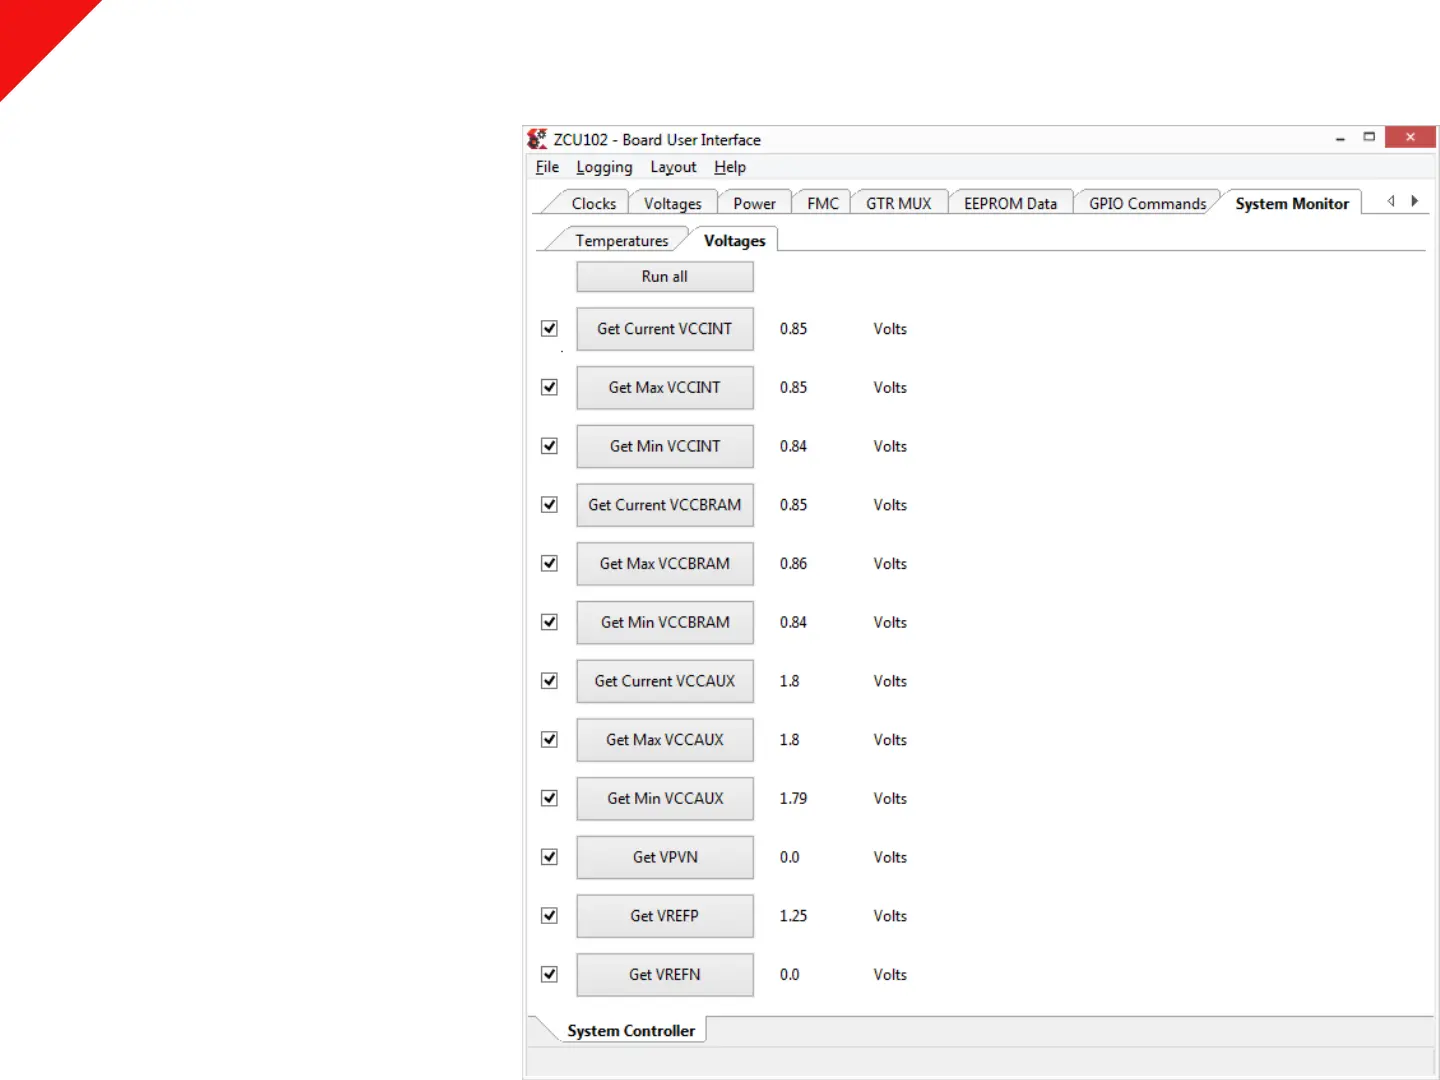The height and width of the screenshot is (1080, 1440).
Task: Open the Power tab
Action: [754, 203]
